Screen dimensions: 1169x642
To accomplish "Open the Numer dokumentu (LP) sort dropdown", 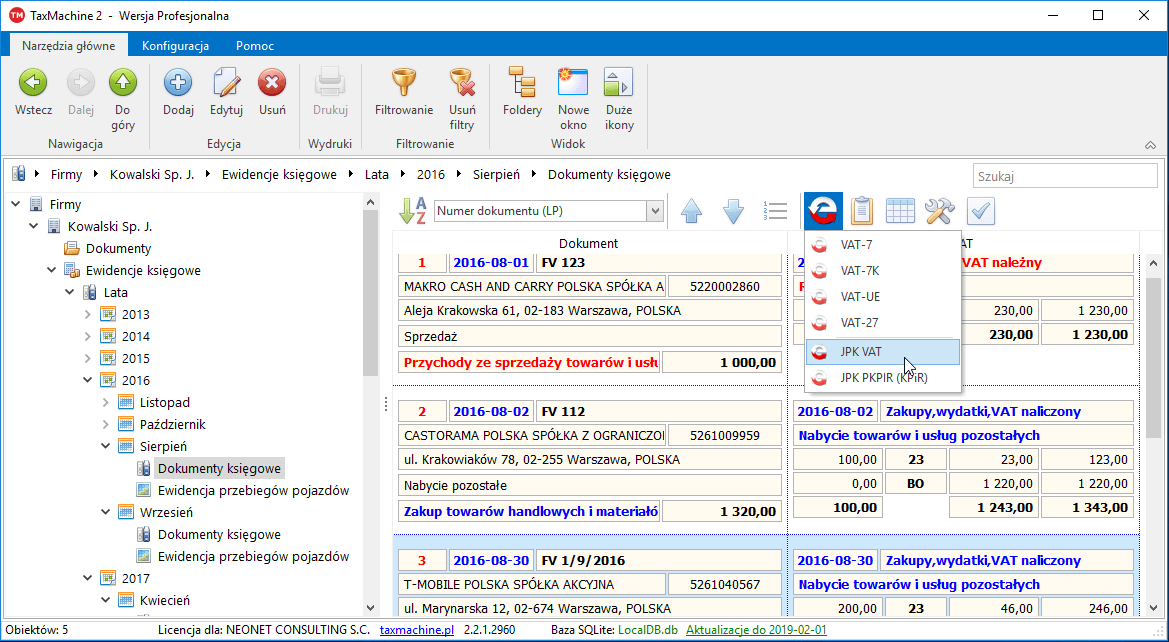I will tap(655, 211).
